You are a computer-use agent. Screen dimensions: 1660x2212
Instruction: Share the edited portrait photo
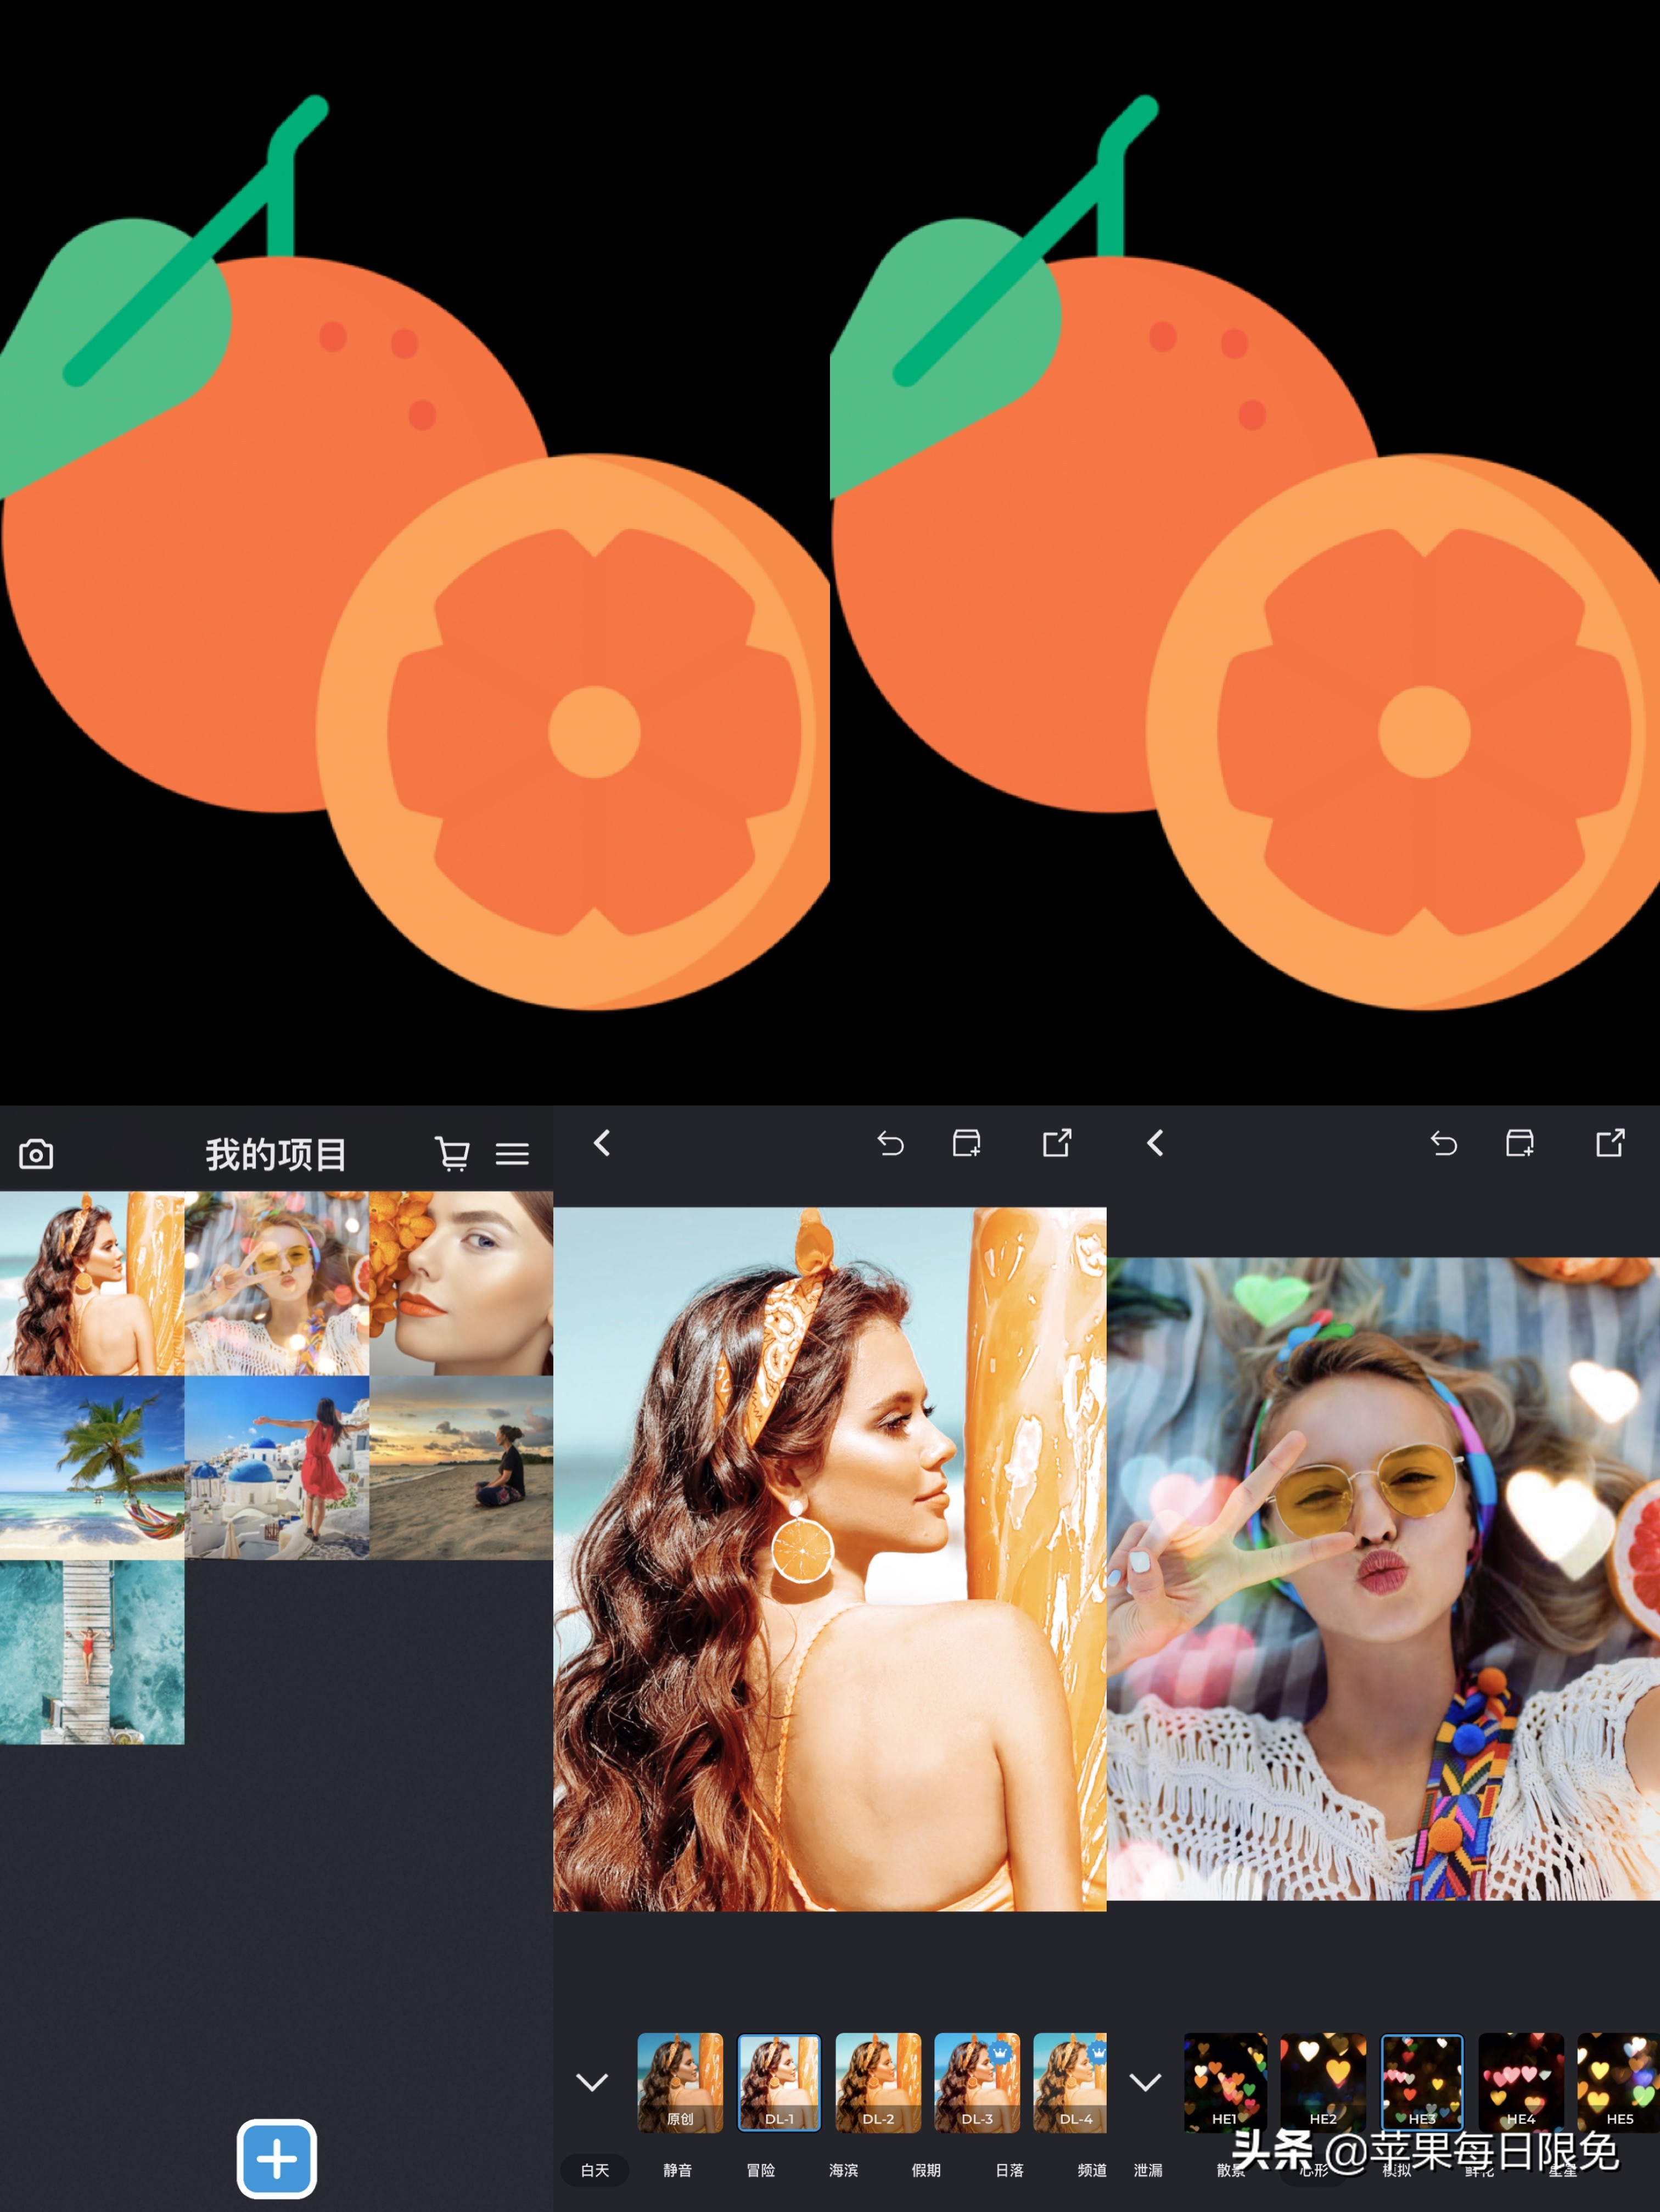click(x=1058, y=1144)
